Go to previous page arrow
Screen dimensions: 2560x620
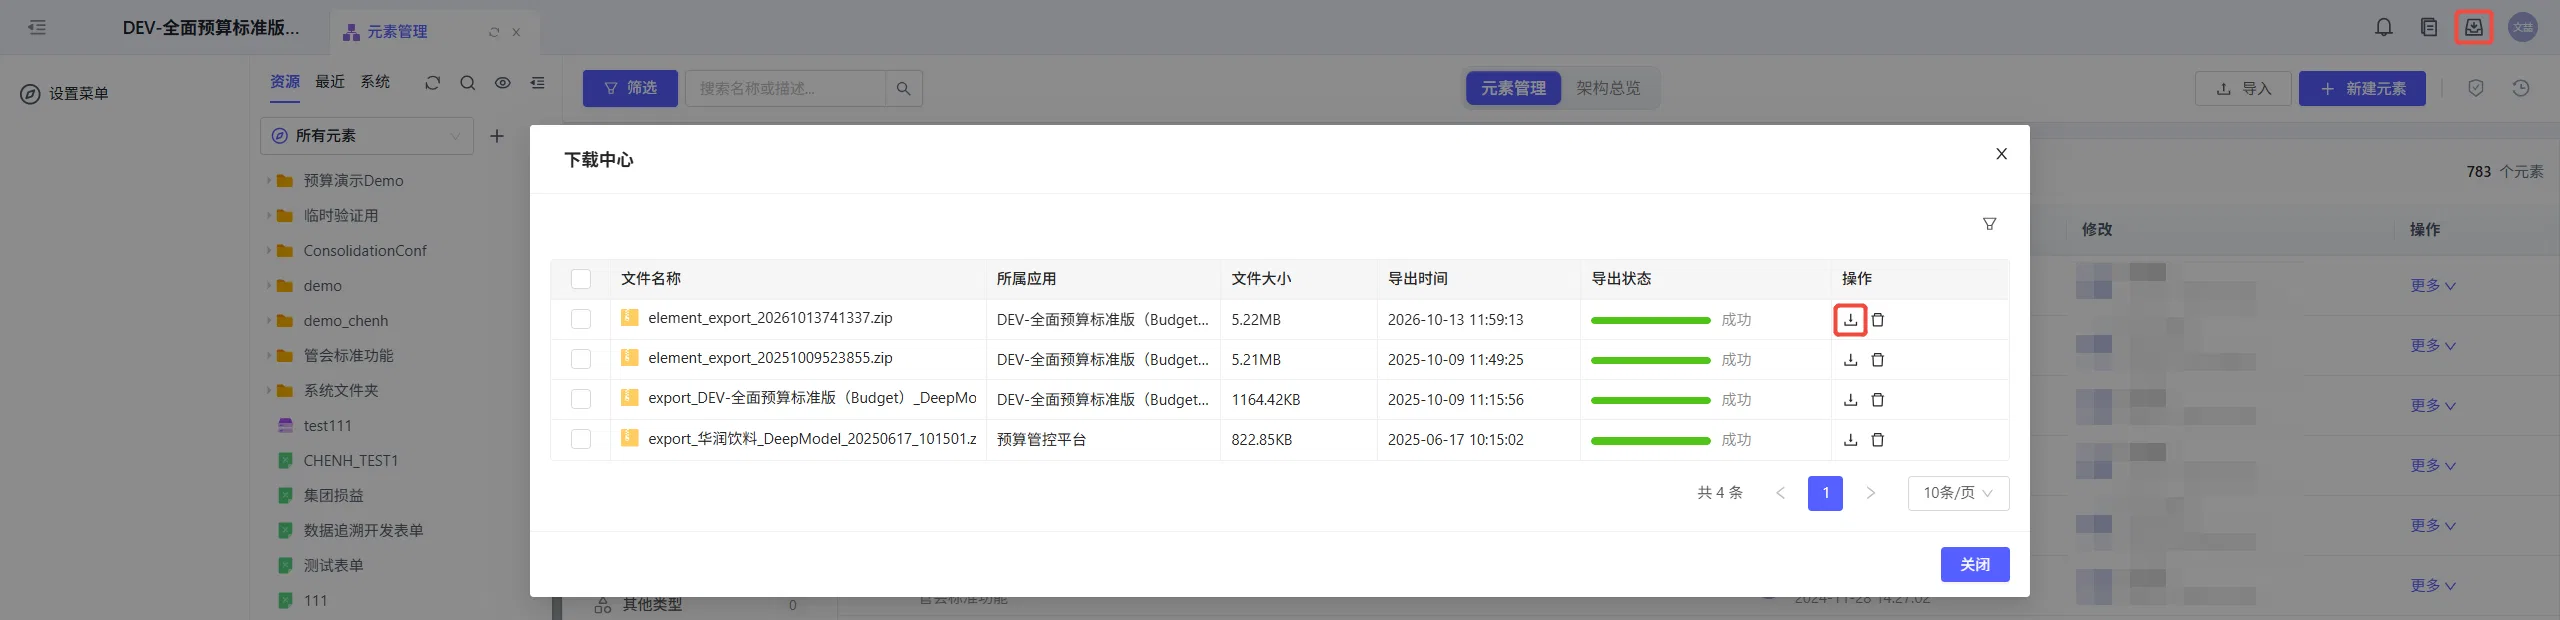coord(1780,493)
